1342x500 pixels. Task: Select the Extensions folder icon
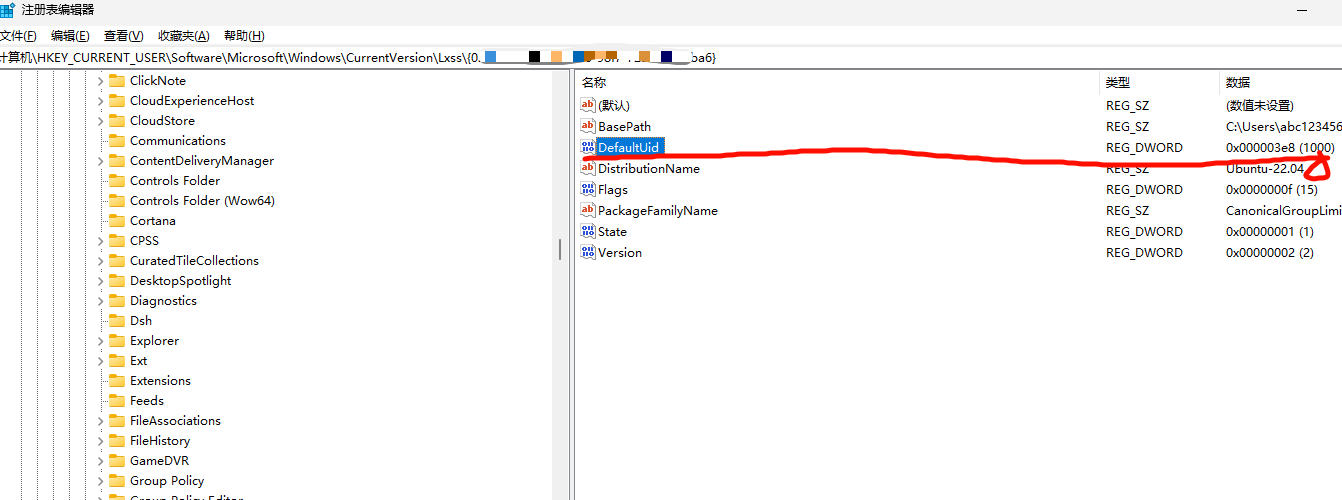point(117,380)
